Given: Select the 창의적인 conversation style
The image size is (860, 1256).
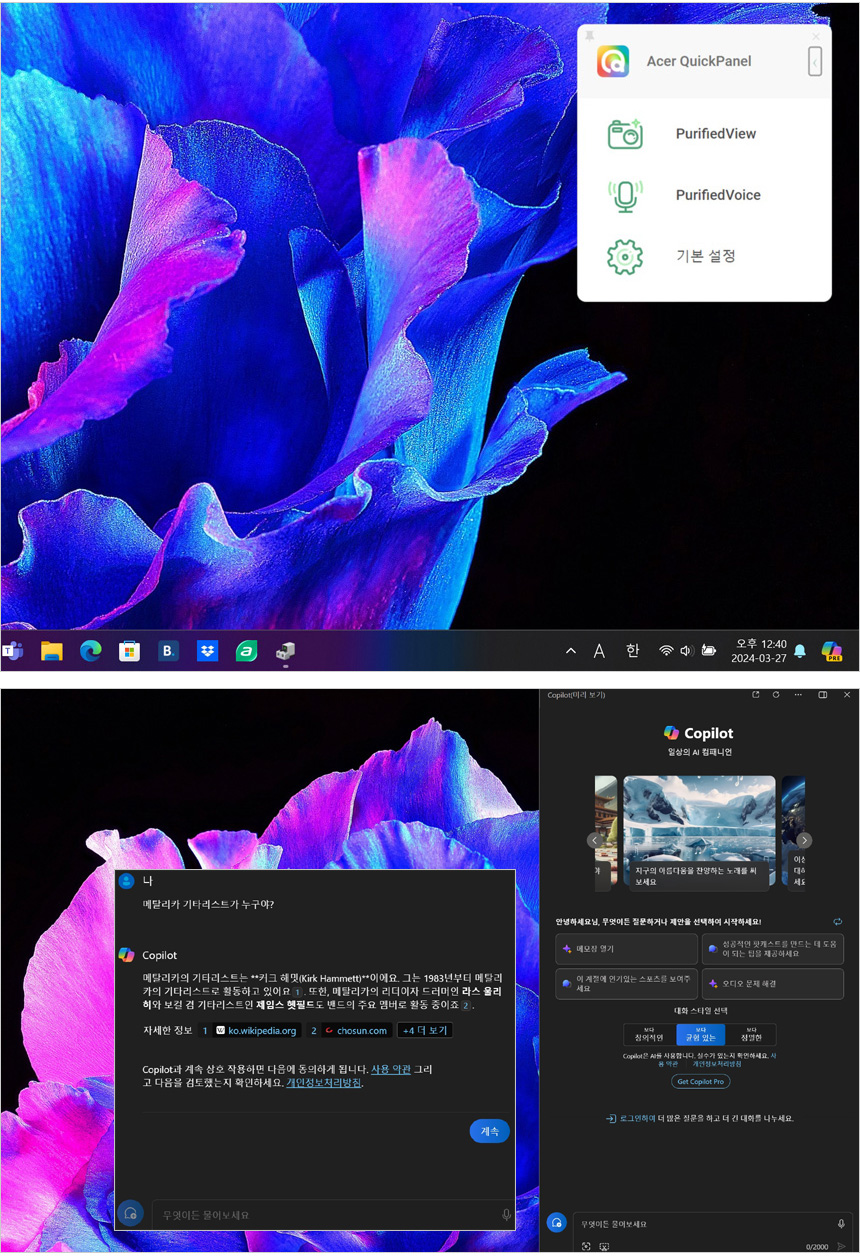Looking at the screenshot, I should click(x=649, y=1035).
